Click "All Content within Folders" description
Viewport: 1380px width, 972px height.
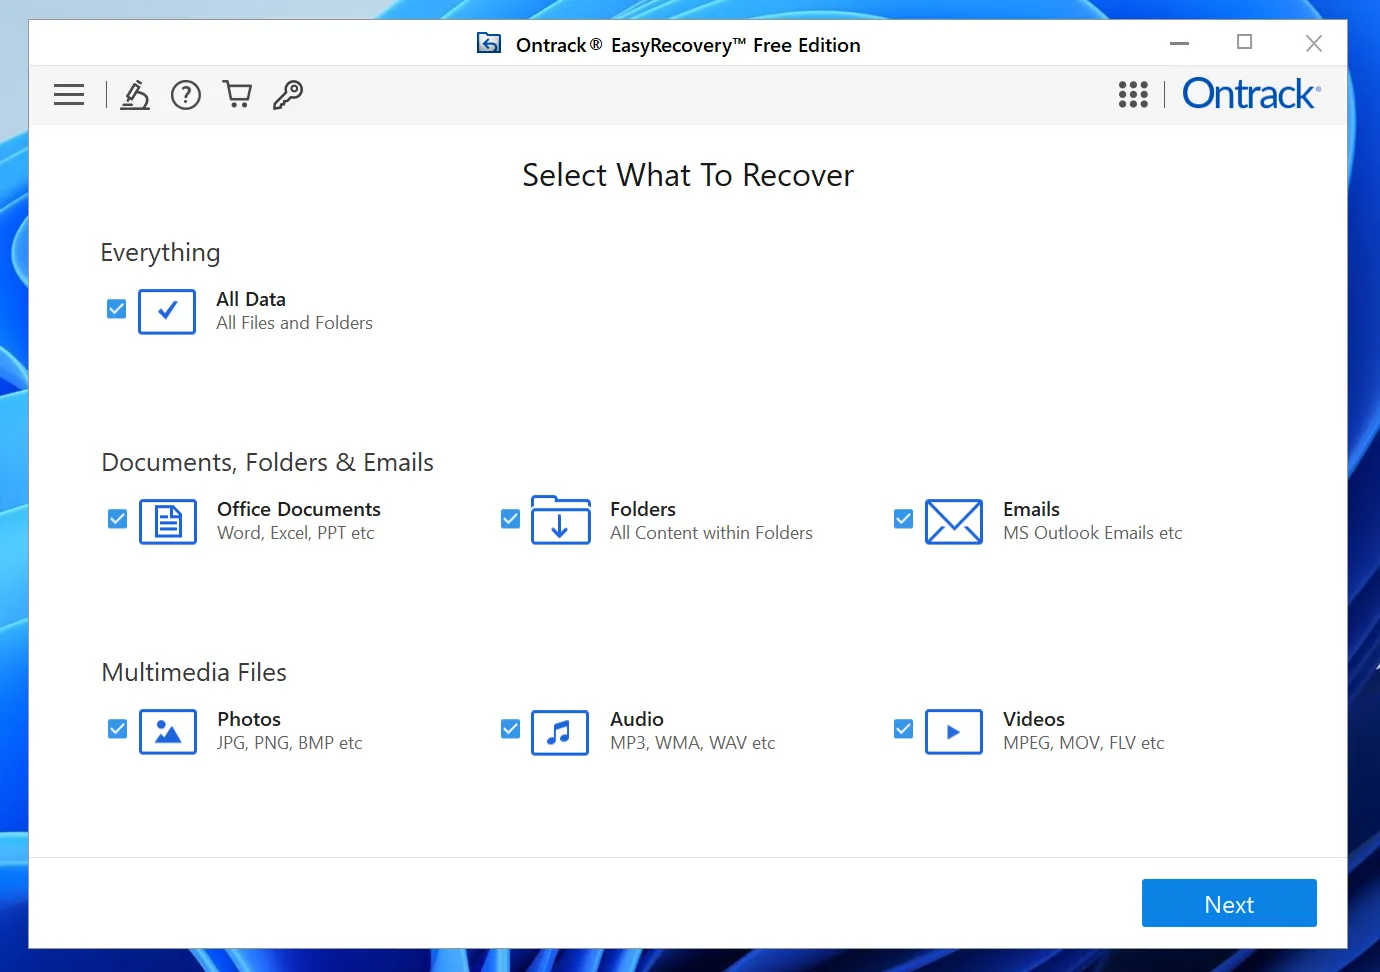(711, 533)
